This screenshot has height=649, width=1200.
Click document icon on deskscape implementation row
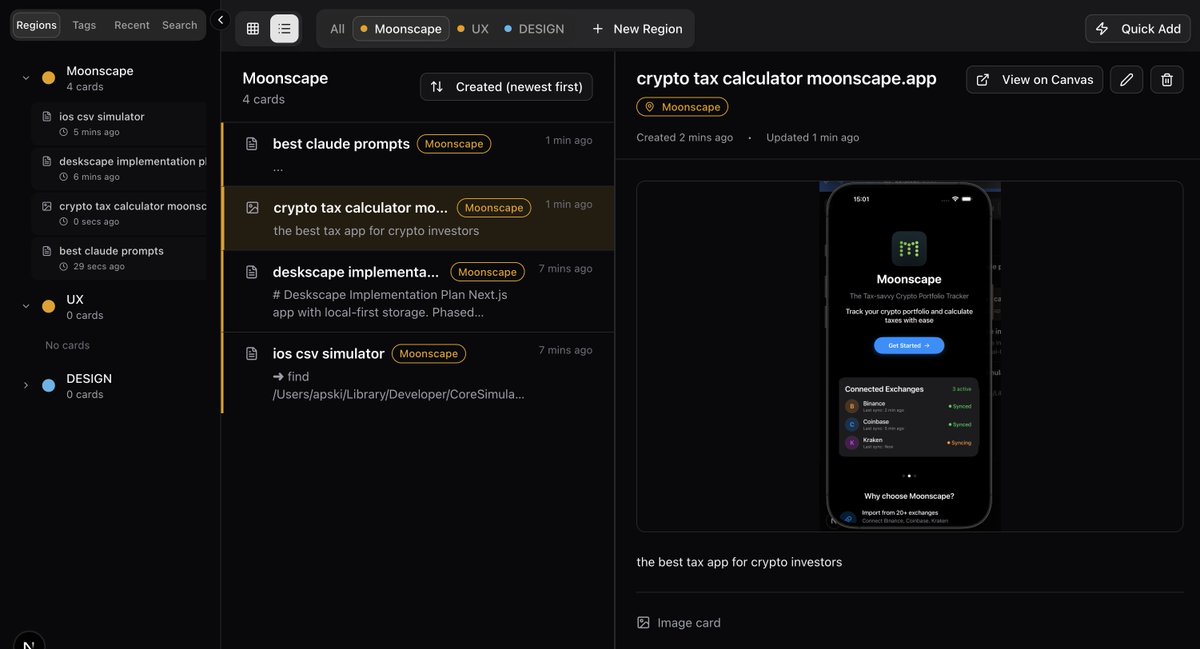(252, 272)
